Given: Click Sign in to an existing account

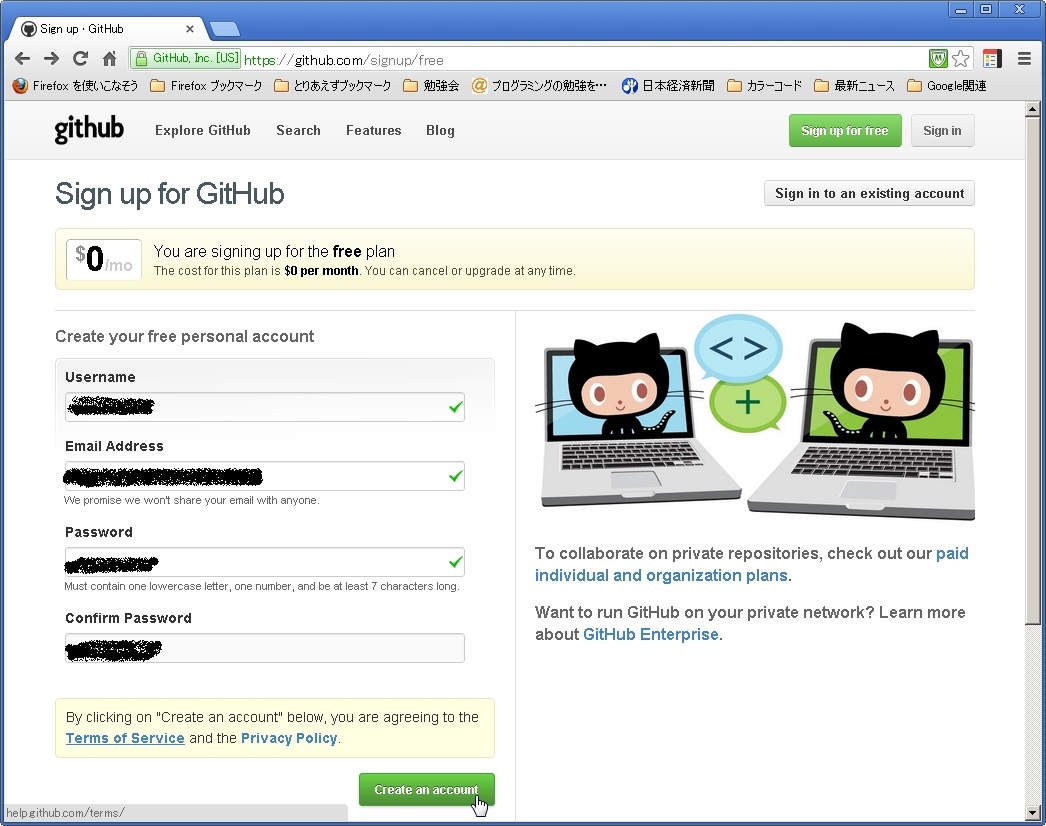Looking at the screenshot, I should click(x=869, y=193).
